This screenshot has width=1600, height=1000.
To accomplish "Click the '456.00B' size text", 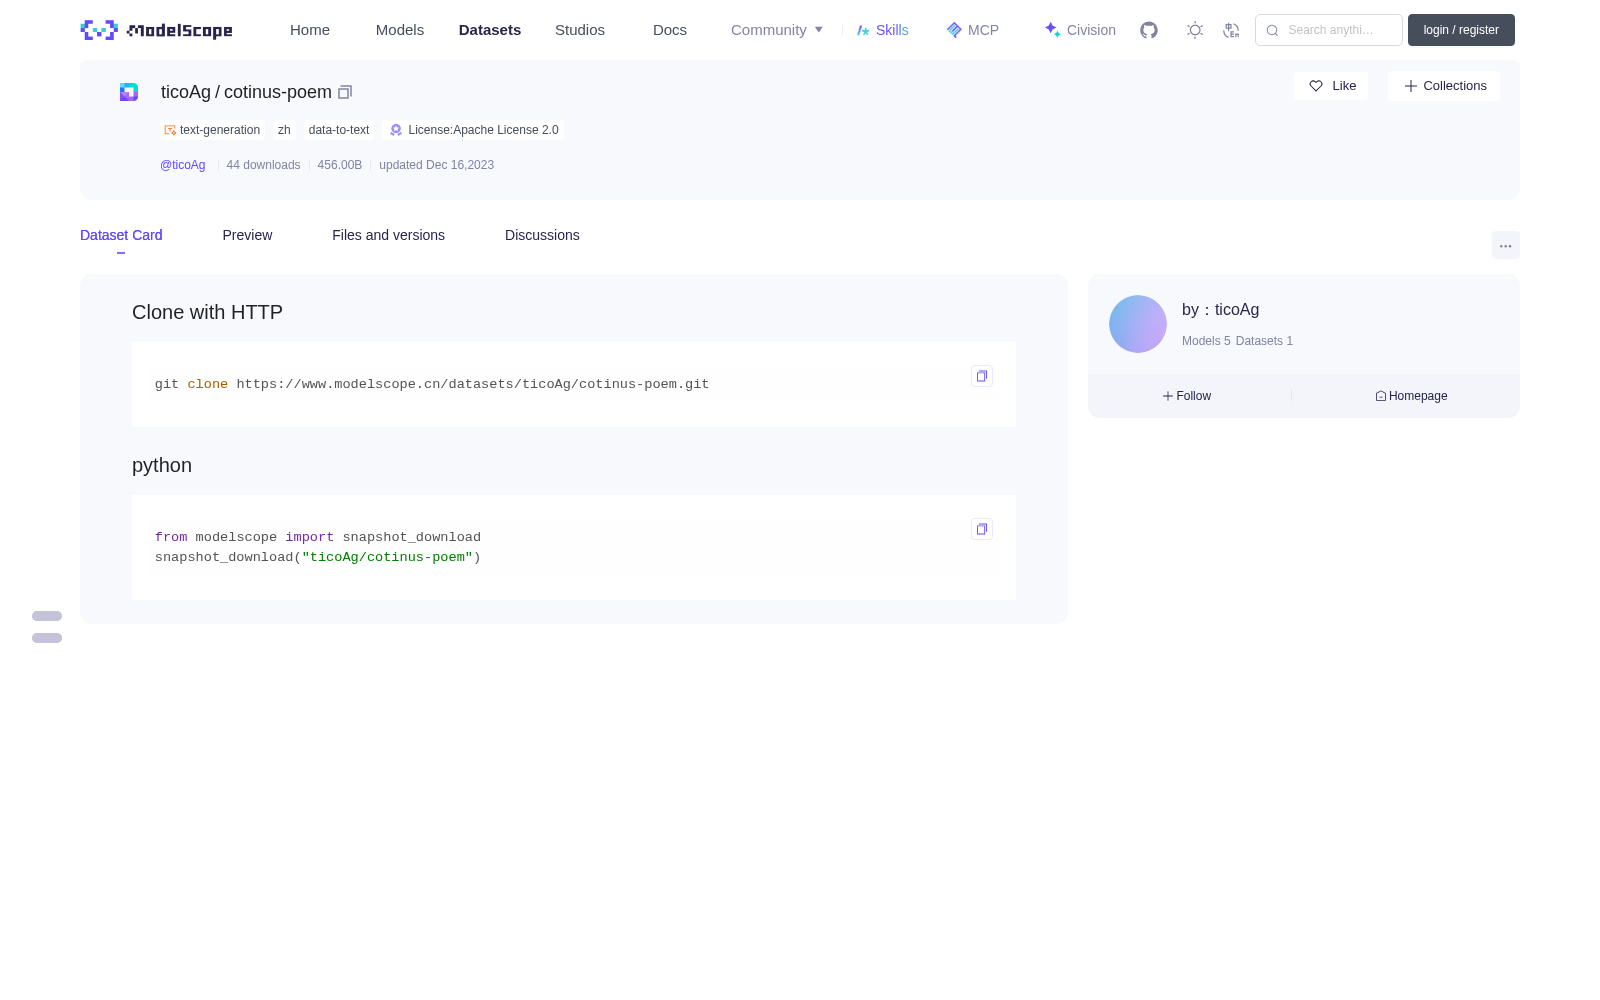I will (340, 165).
